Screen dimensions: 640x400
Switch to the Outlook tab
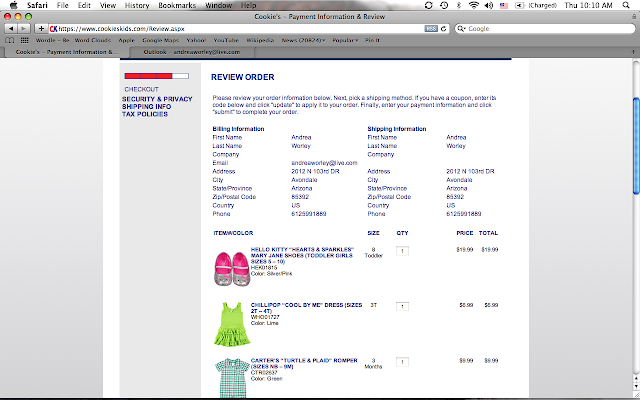pyautogui.click(x=192, y=52)
